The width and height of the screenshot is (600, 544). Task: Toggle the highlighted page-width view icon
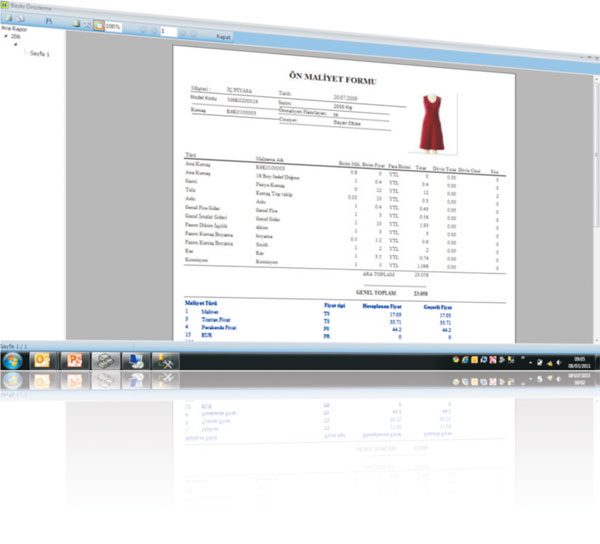click(x=99, y=26)
